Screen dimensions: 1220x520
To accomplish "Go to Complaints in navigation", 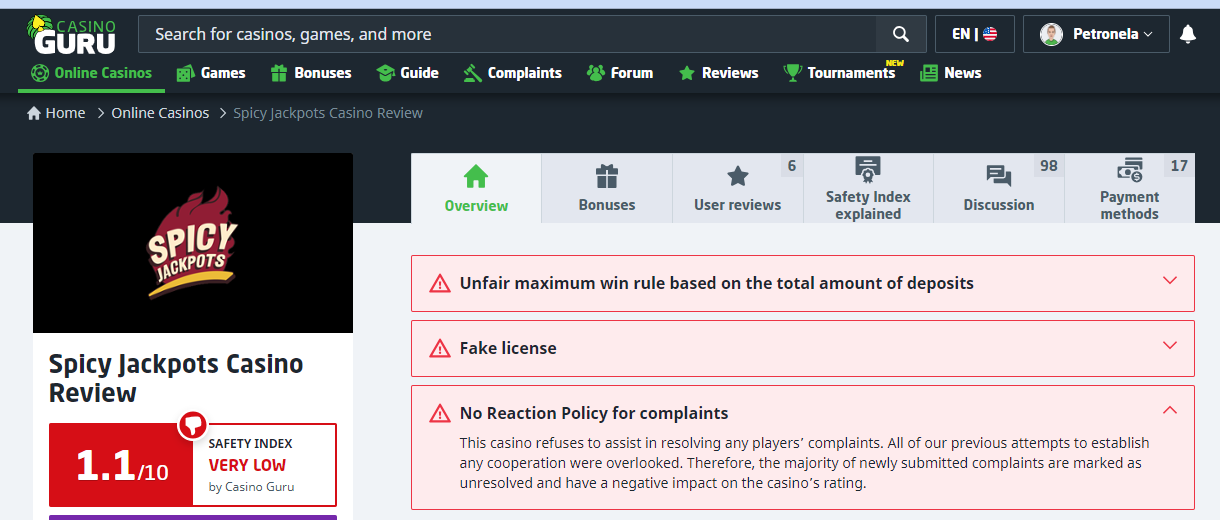I will coord(512,73).
